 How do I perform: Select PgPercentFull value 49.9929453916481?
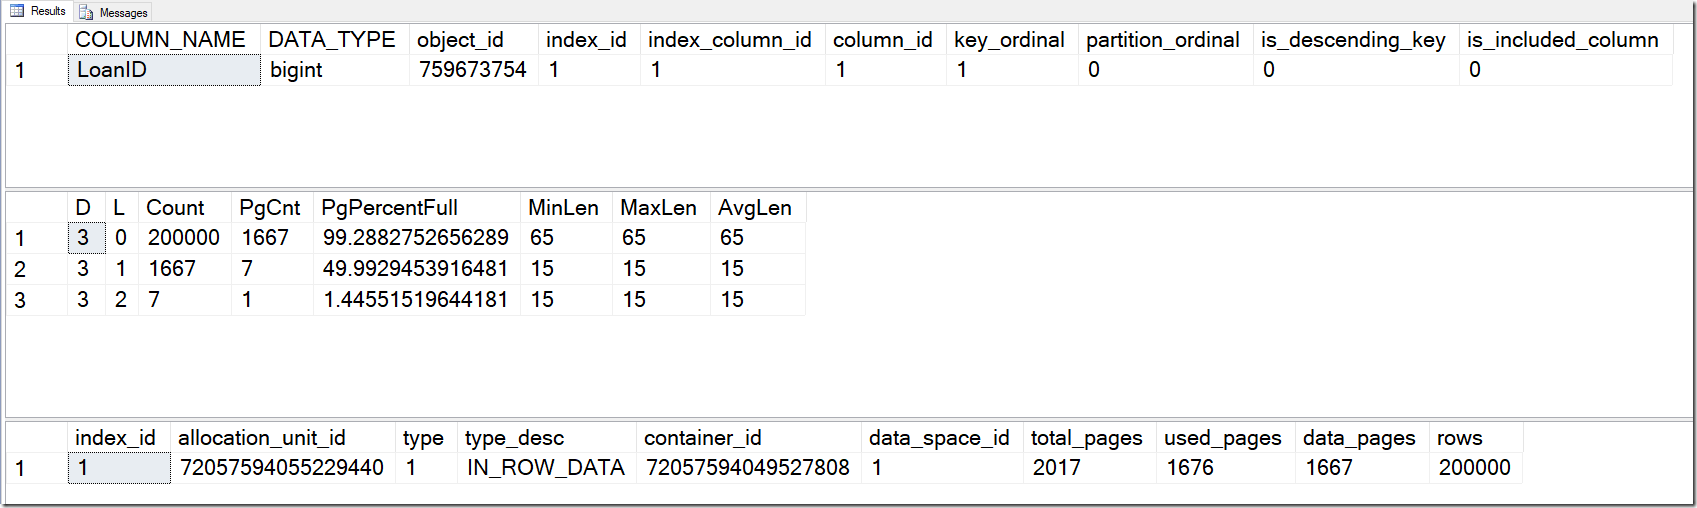tap(415, 269)
